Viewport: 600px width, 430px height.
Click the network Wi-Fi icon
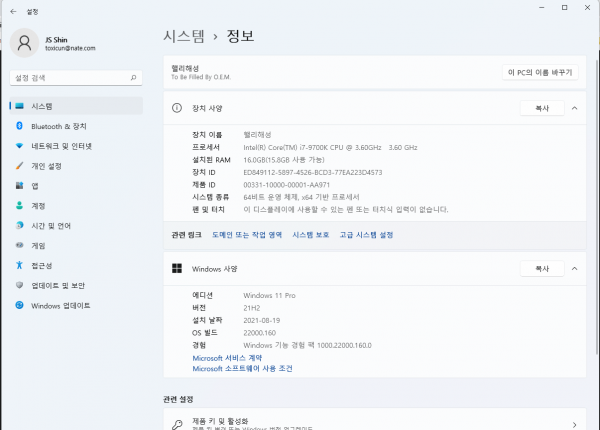pos(20,146)
